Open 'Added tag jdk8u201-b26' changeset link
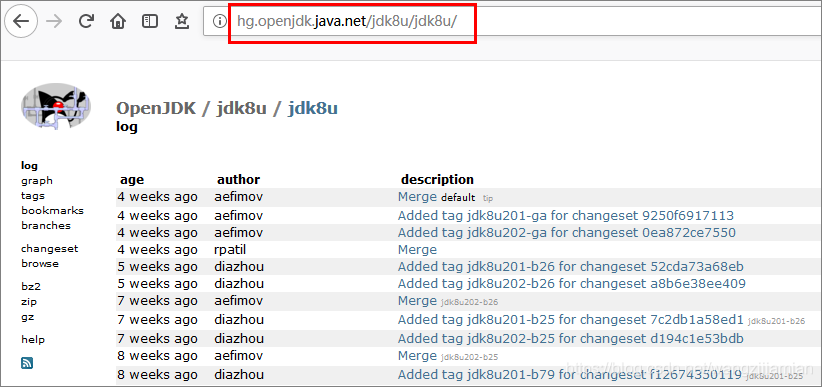Viewport: 822px width, 387px height. pyautogui.click(x=570, y=267)
